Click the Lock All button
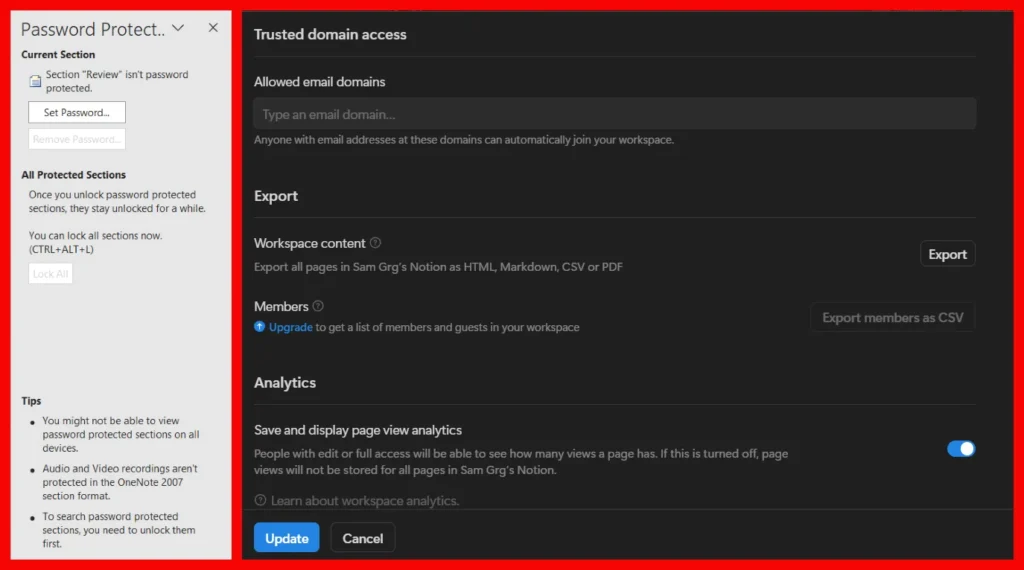Viewport: 1024px width, 570px height. pyautogui.click(x=50, y=274)
